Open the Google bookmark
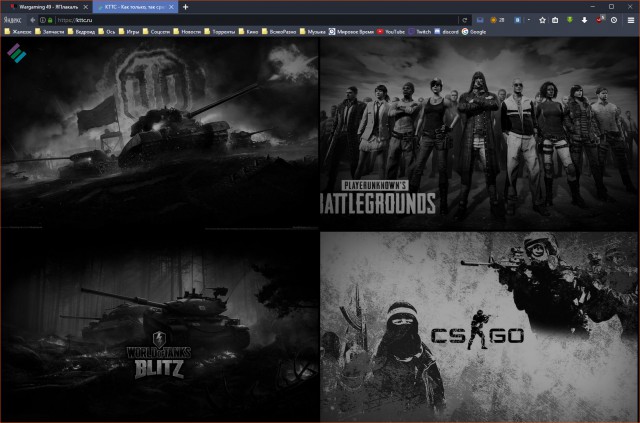 pyautogui.click(x=474, y=32)
